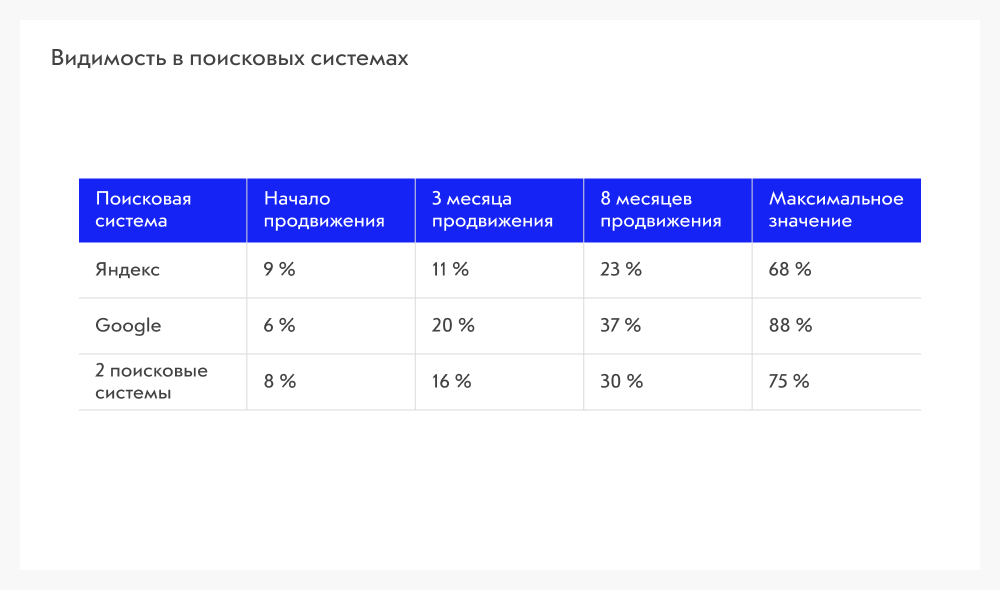Select the Начало продвижения column header
Image resolution: width=1000 pixels, height=590 pixels.
(331, 210)
